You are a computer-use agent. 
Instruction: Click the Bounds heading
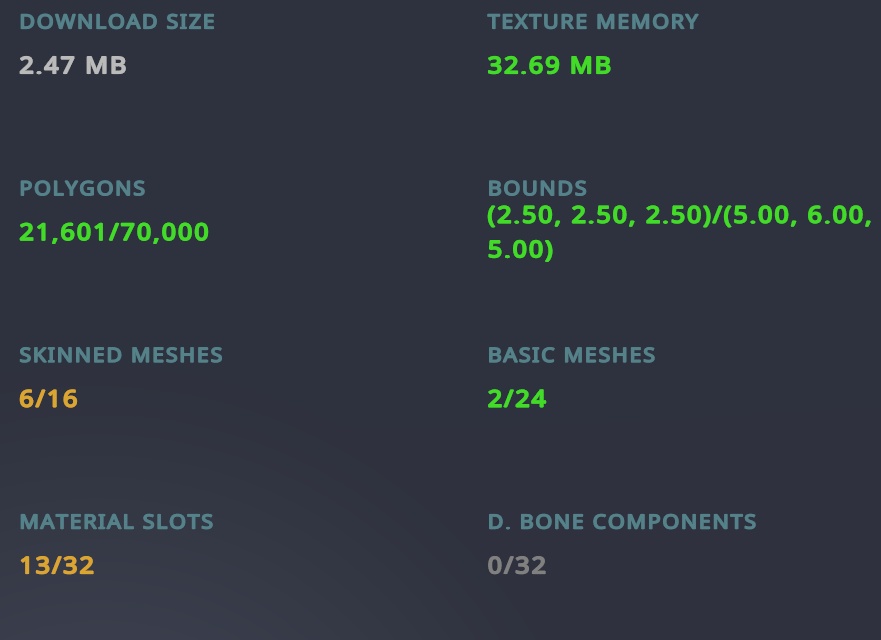(537, 188)
